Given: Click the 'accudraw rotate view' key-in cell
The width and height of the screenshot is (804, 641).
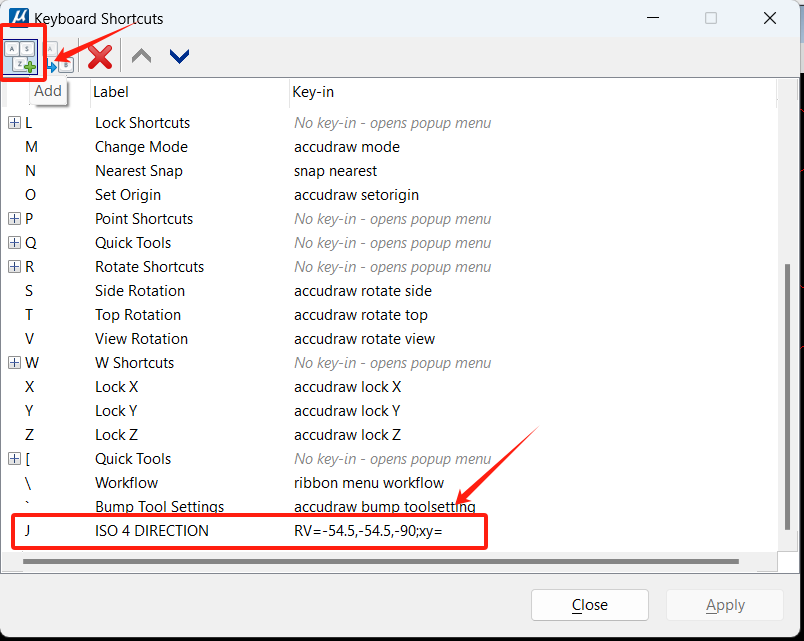Looking at the screenshot, I should pyautogui.click(x=365, y=339).
